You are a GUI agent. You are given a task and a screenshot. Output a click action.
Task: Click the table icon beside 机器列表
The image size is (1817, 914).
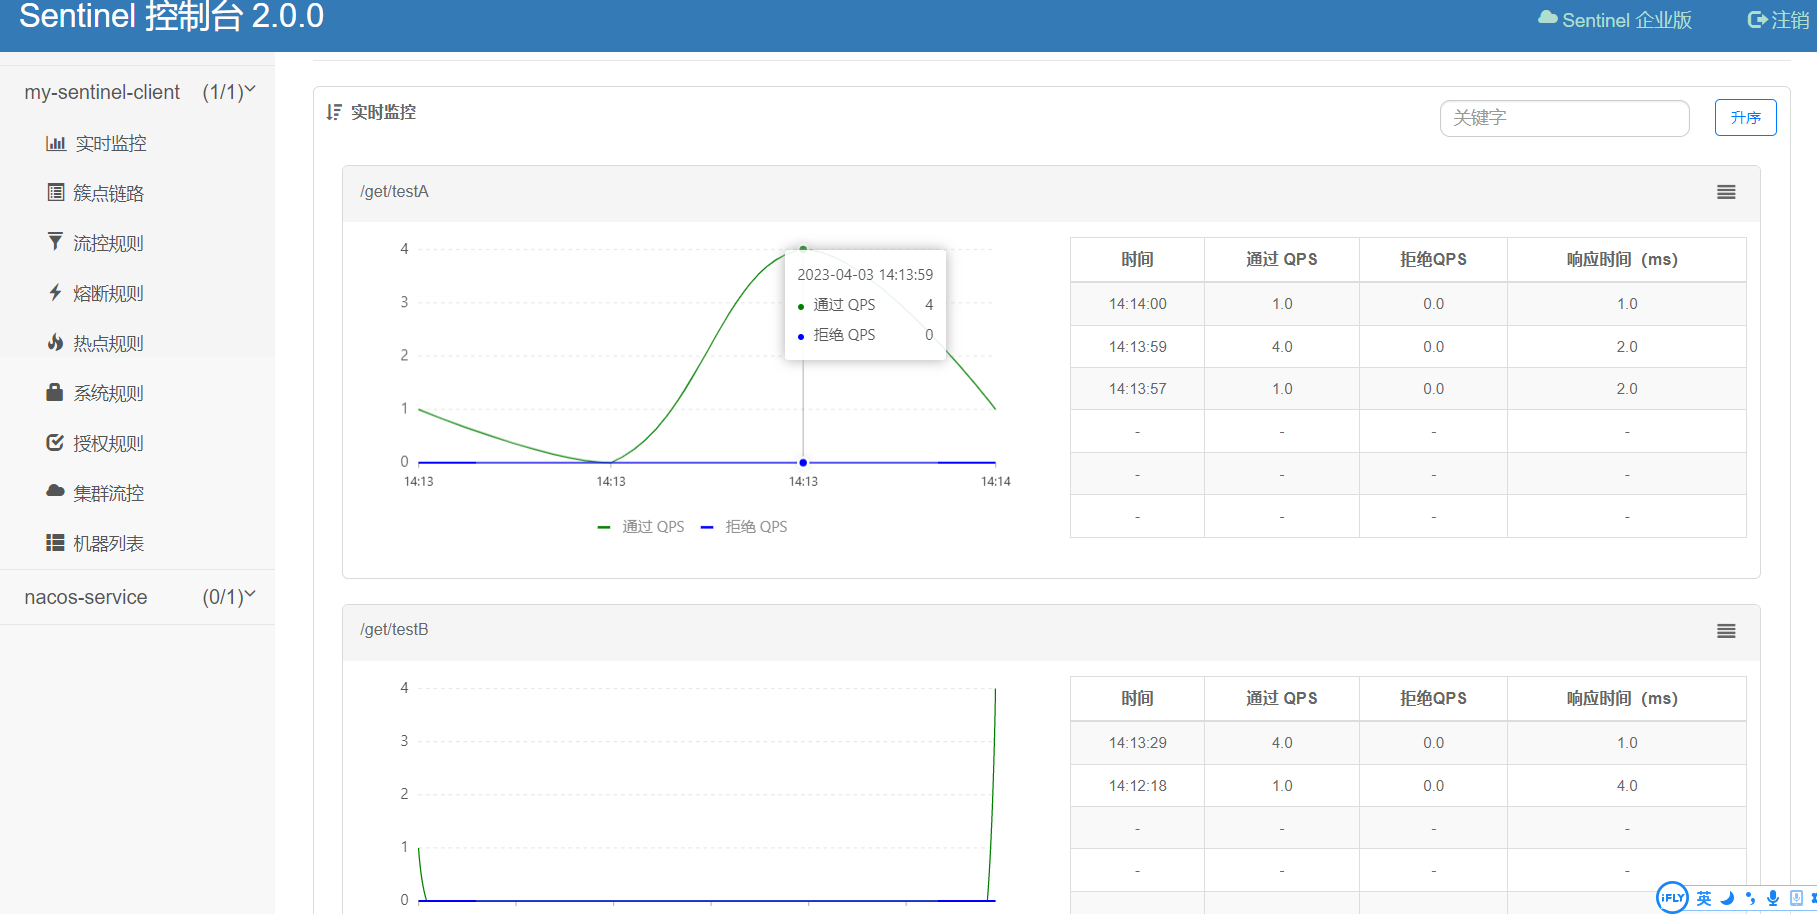[55, 542]
